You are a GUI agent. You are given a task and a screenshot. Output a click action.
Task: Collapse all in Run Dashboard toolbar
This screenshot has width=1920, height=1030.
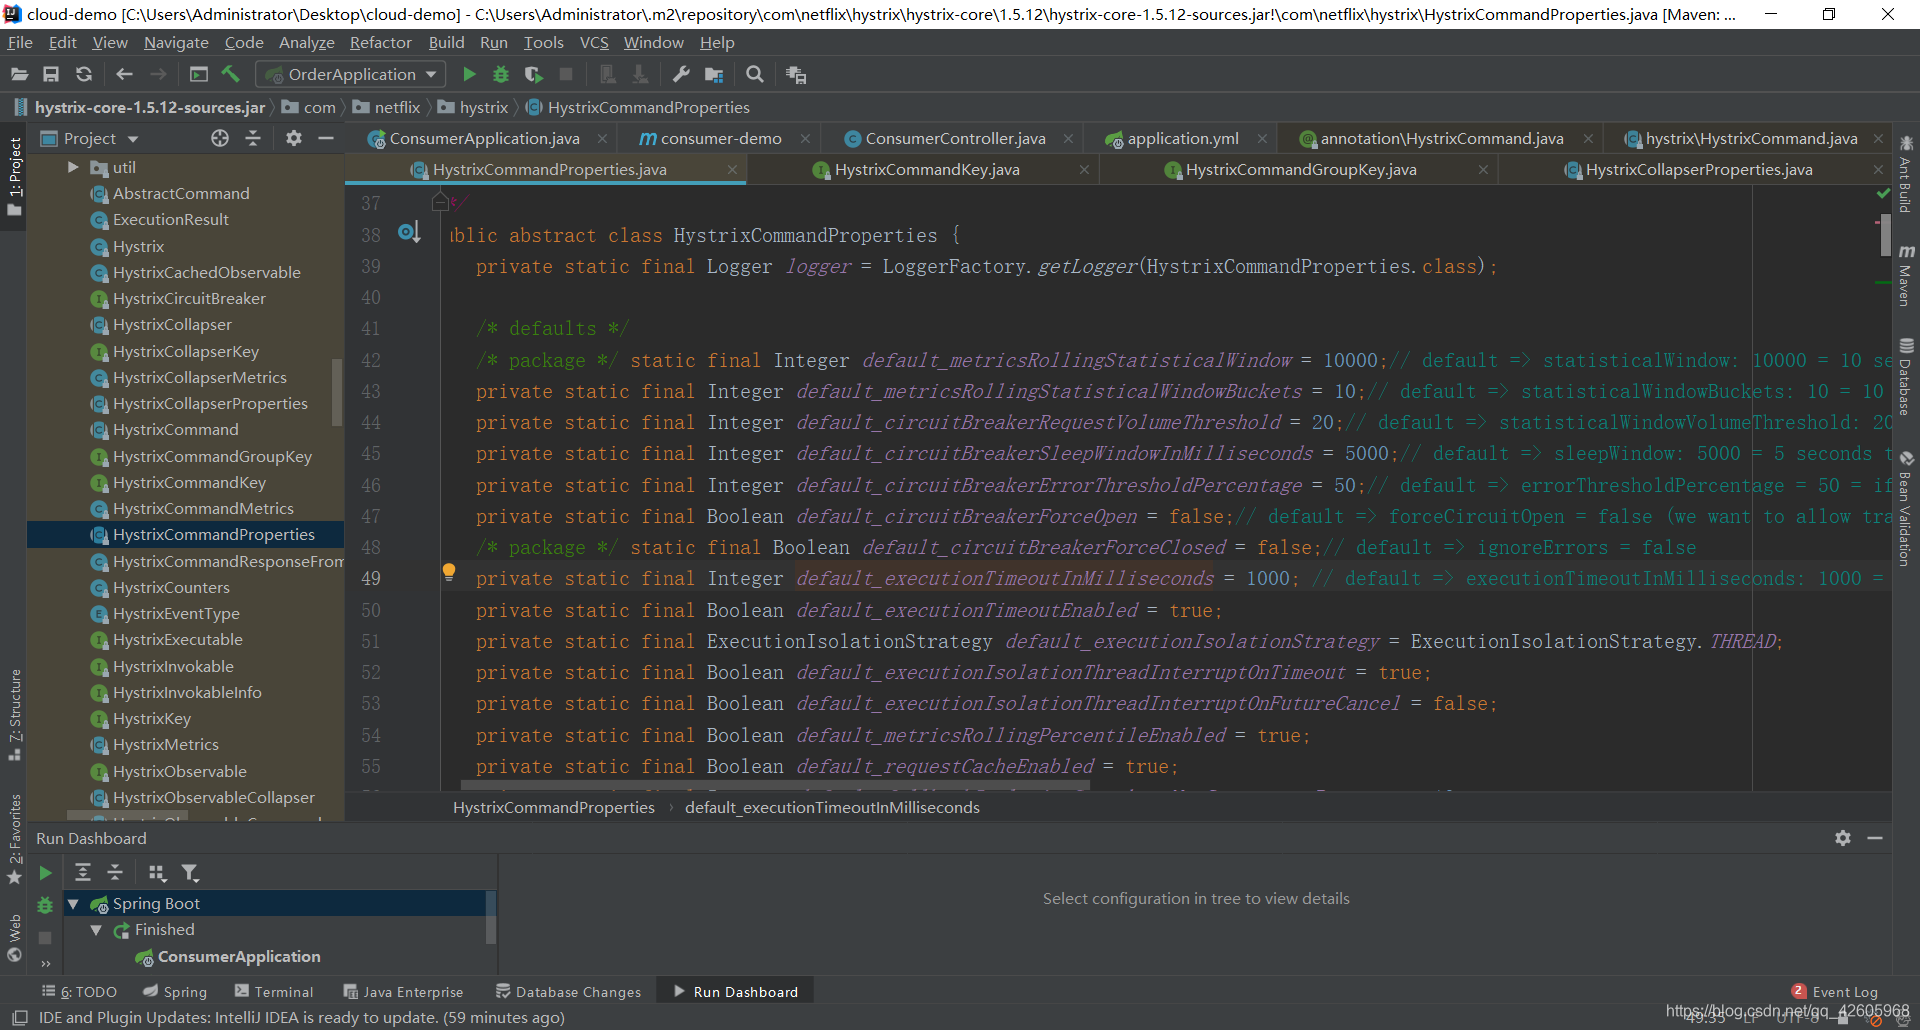point(115,873)
